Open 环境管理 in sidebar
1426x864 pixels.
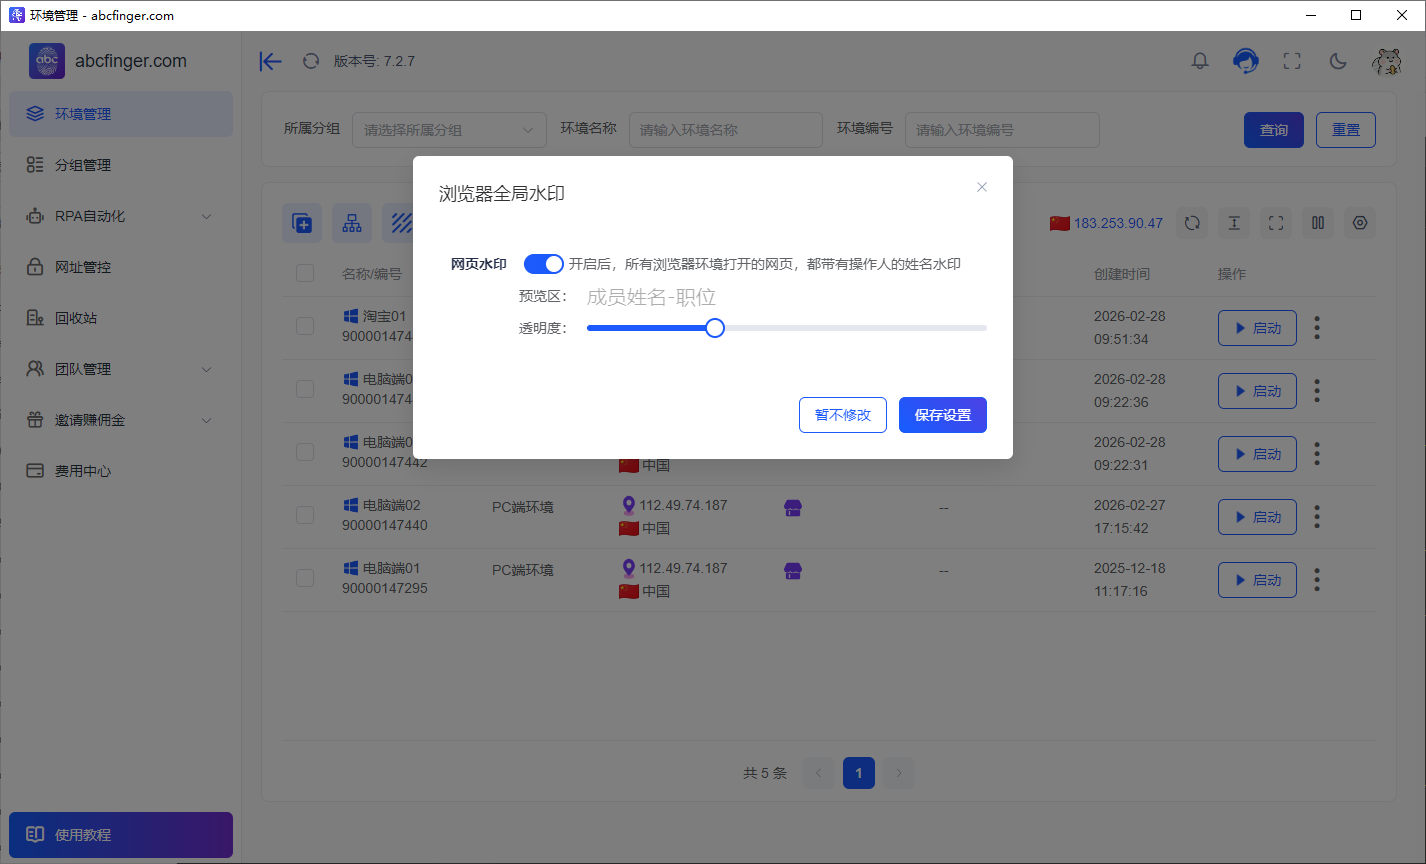tap(121, 114)
